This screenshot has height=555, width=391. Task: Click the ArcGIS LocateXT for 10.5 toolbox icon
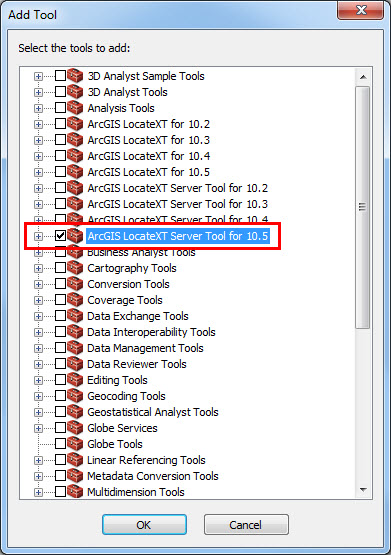(x=75, y=172)
